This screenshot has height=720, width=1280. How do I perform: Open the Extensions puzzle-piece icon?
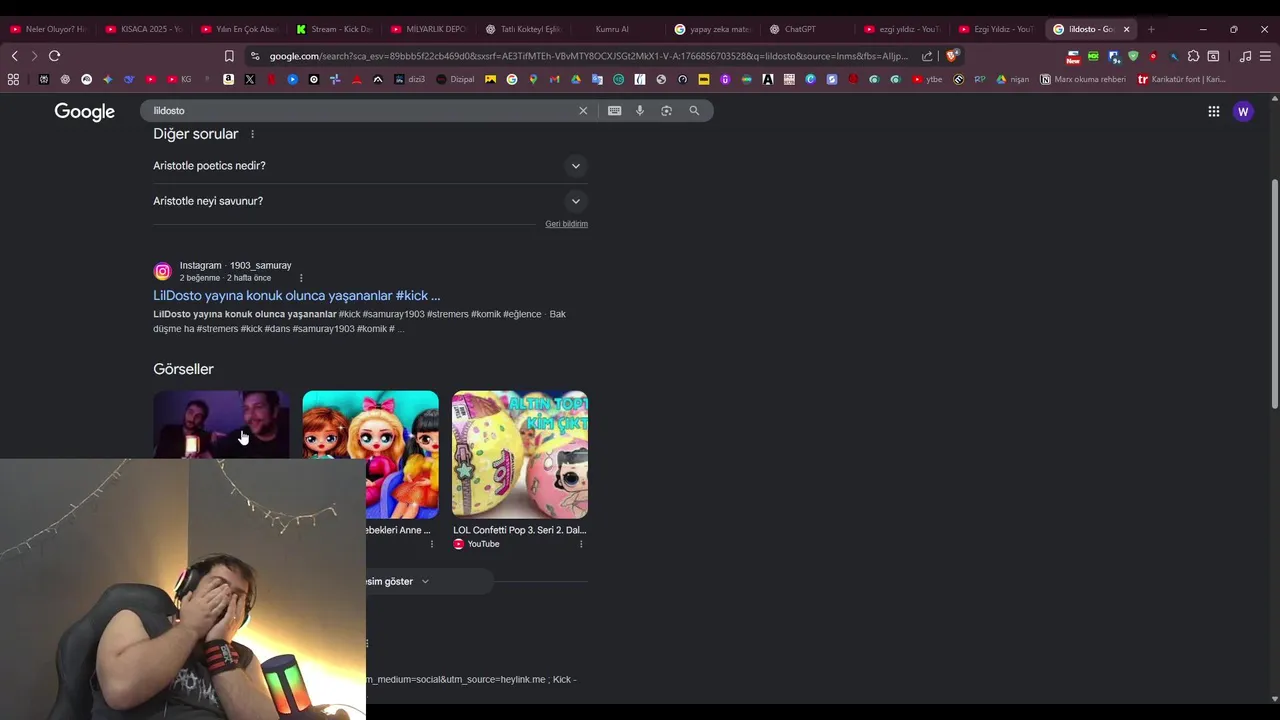pyautogui.click(x=1193, y=56)
